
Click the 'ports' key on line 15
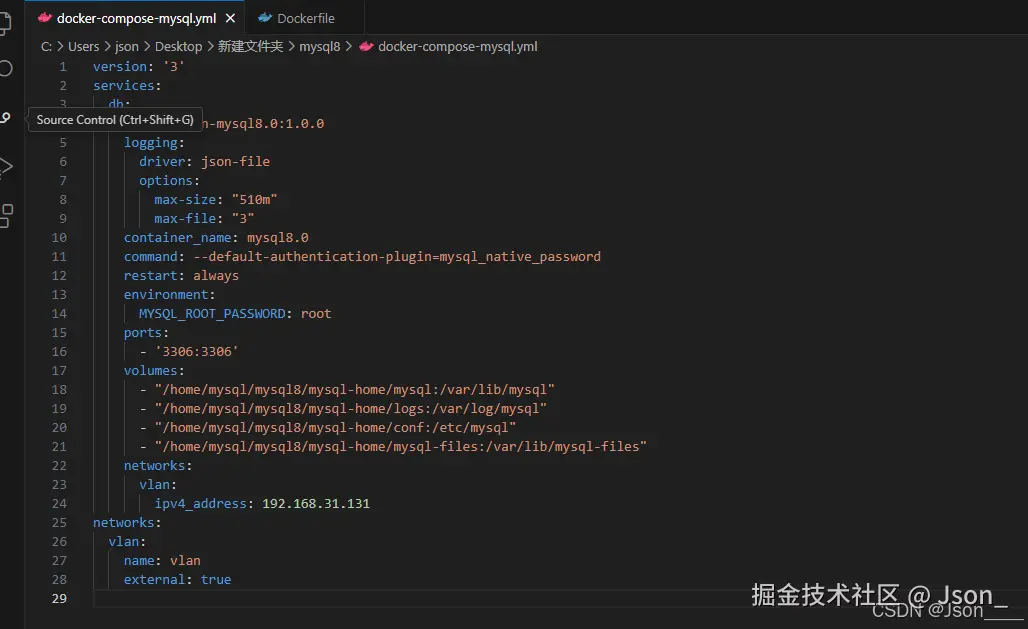click(143, 333)
